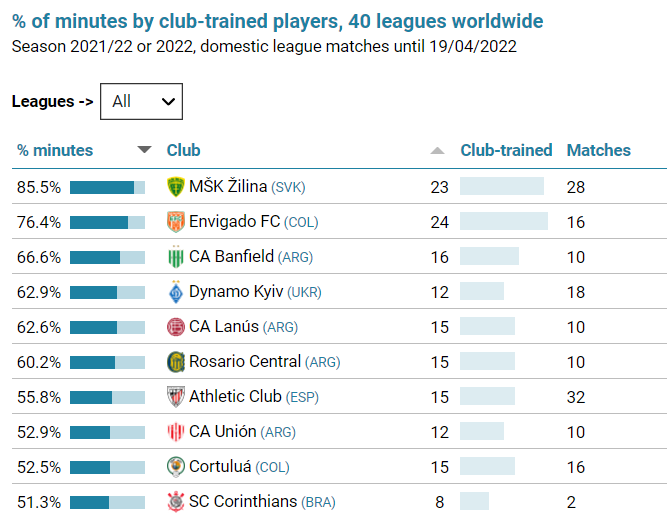Viewport: 667px width, 518px height.
Task: Sort by Club-trained column header
Action: [x=506, y=150]
